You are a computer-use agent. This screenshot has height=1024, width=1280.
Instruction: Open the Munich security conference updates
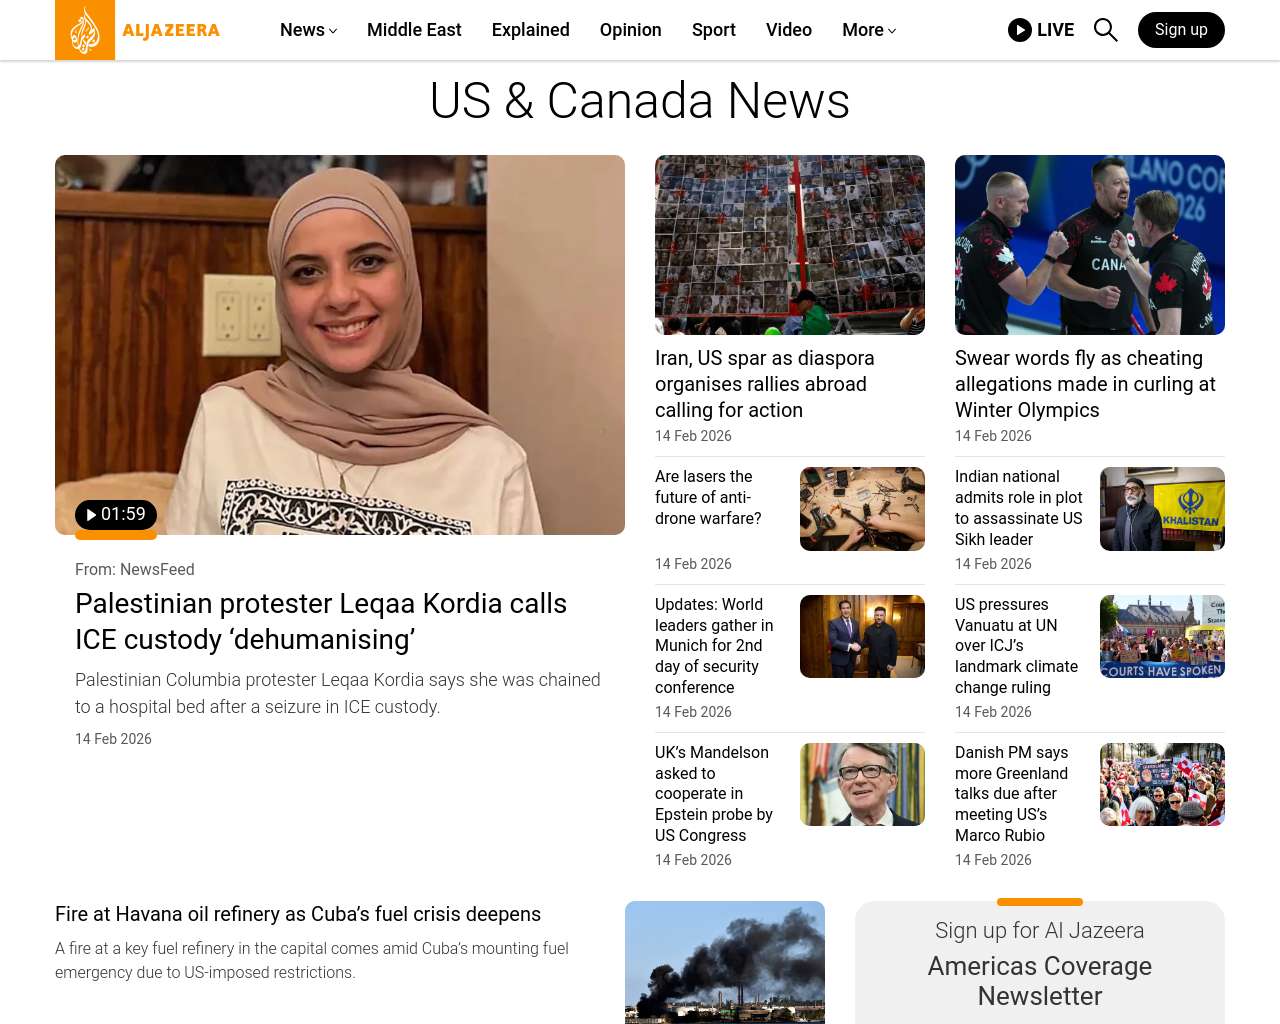pos(714,646)
